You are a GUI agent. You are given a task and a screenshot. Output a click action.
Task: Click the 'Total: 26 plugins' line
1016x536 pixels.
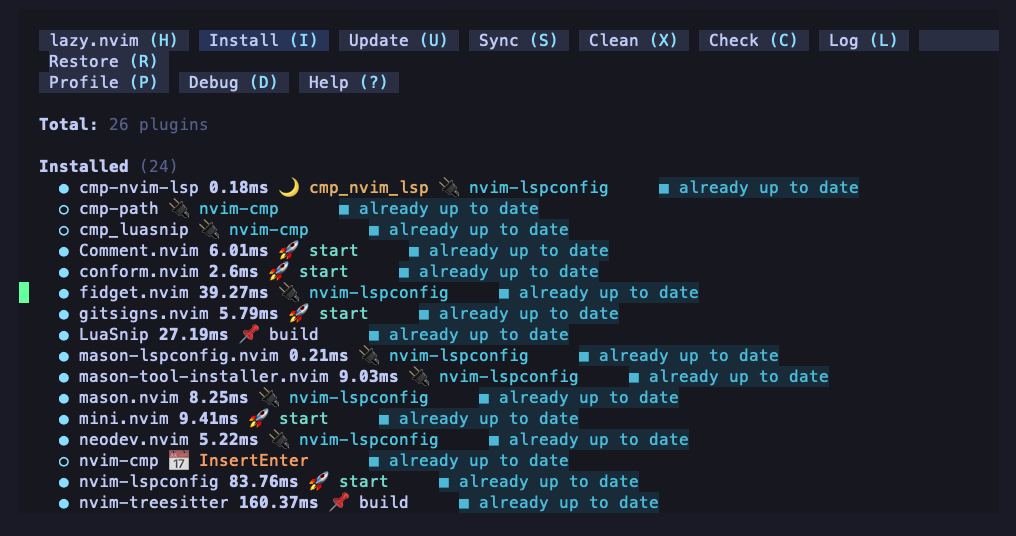click(x=124, y=124)
